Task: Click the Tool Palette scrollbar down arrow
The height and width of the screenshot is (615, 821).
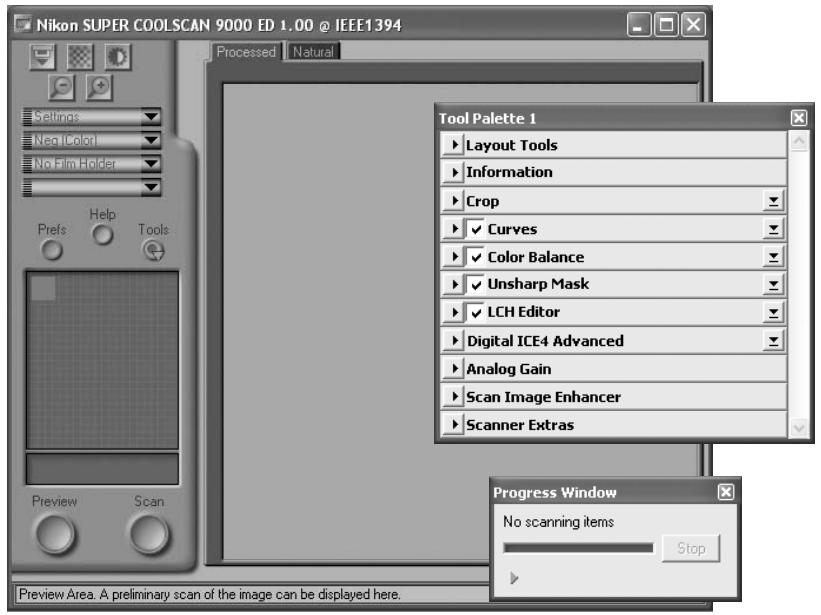Action: 799,427
